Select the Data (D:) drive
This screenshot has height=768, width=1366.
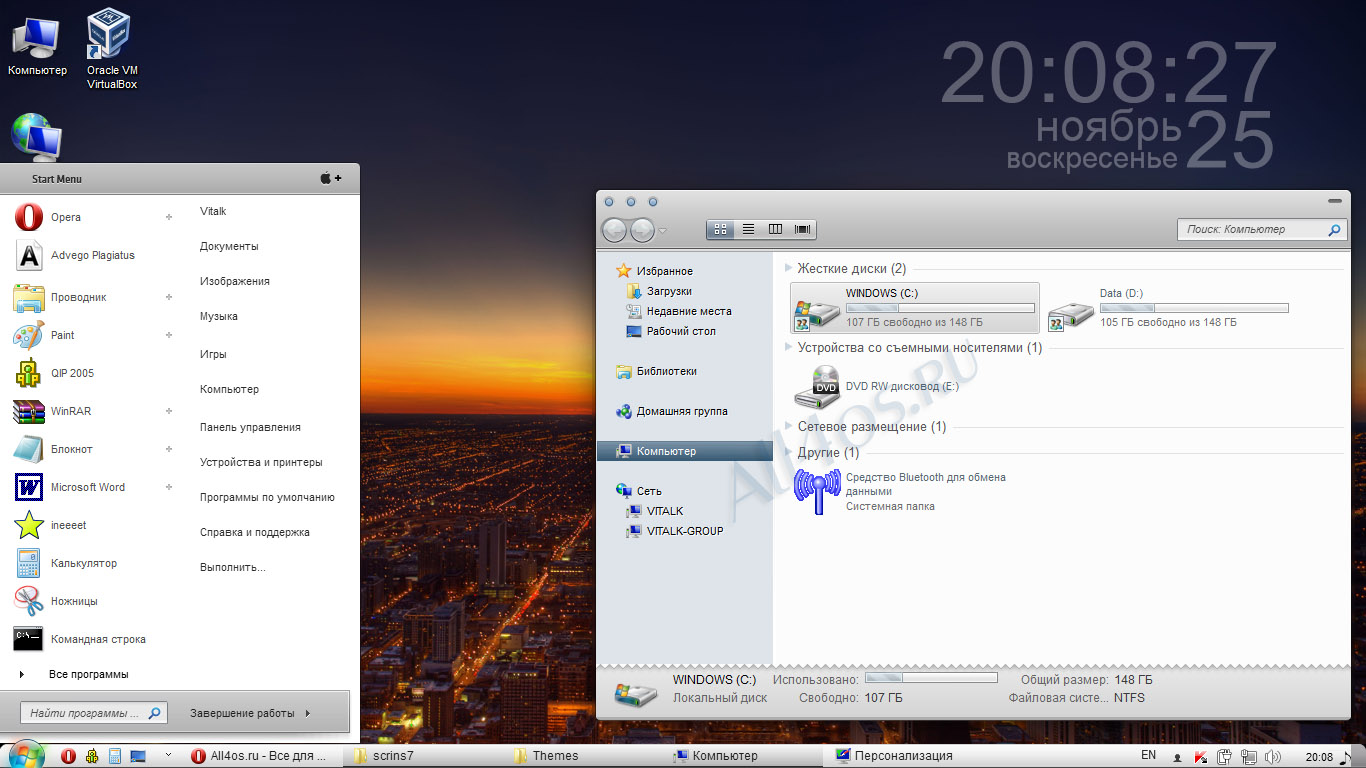[x=1169, y=307]
